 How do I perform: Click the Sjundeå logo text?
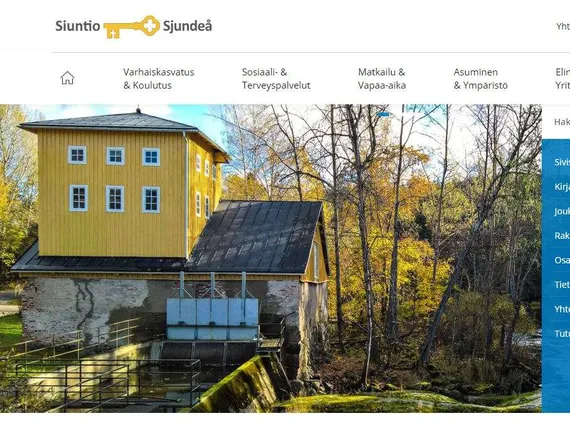point(187,27)
